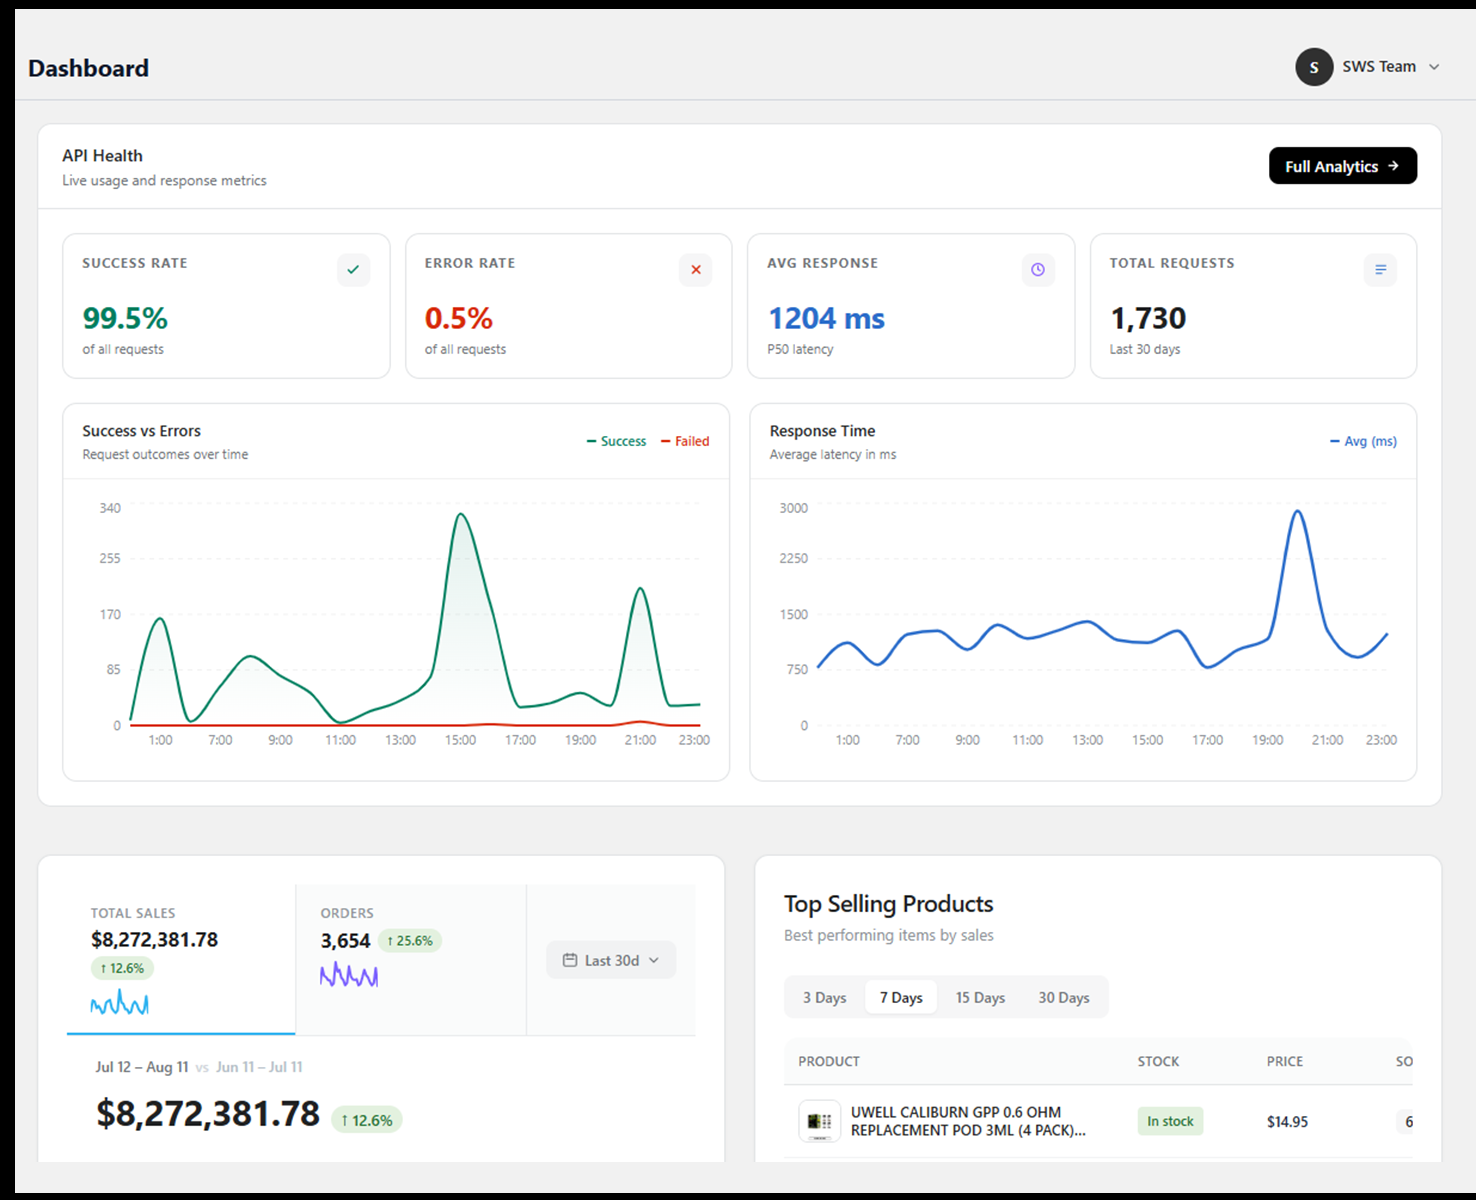Click the list icon in Total Requests card
This screenshot has height=1200, width=1476.
tap(1380, 270)
